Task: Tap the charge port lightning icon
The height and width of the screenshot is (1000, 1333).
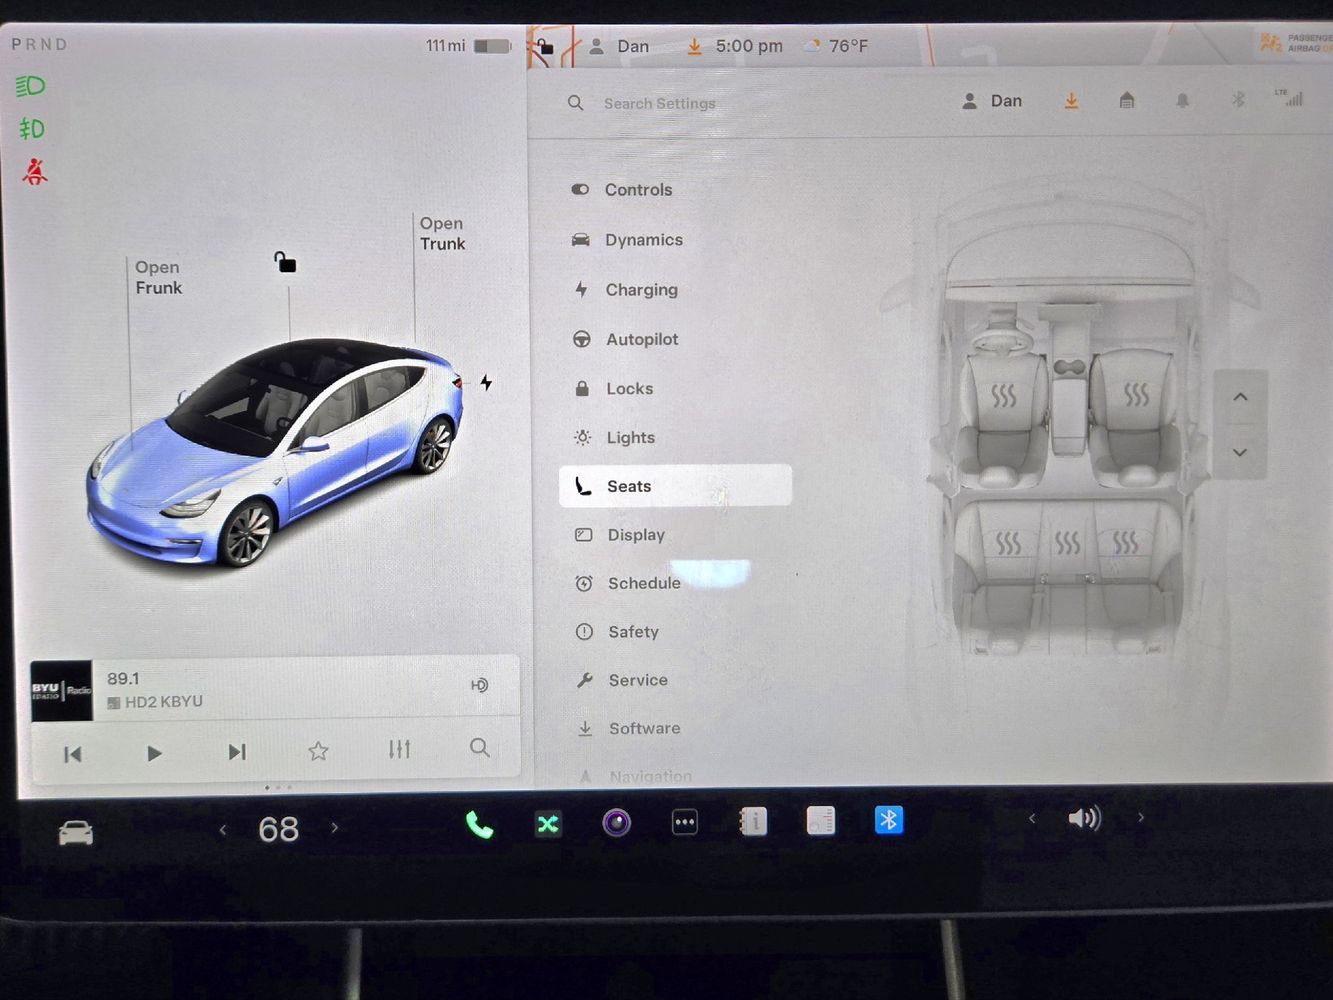Action: [486, 382]
